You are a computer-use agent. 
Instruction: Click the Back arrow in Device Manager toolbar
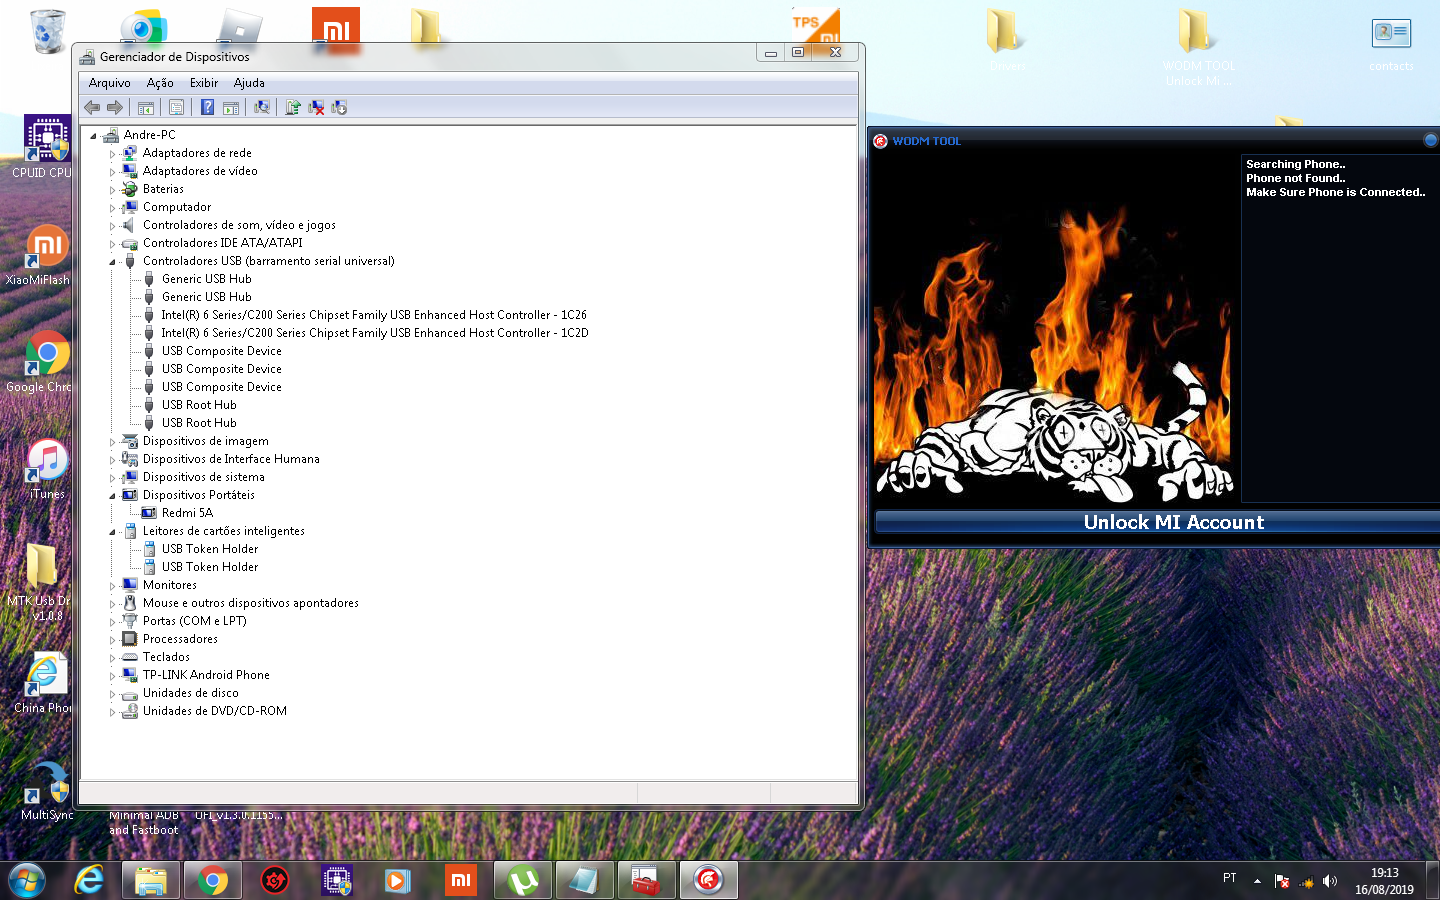[92, 107]
